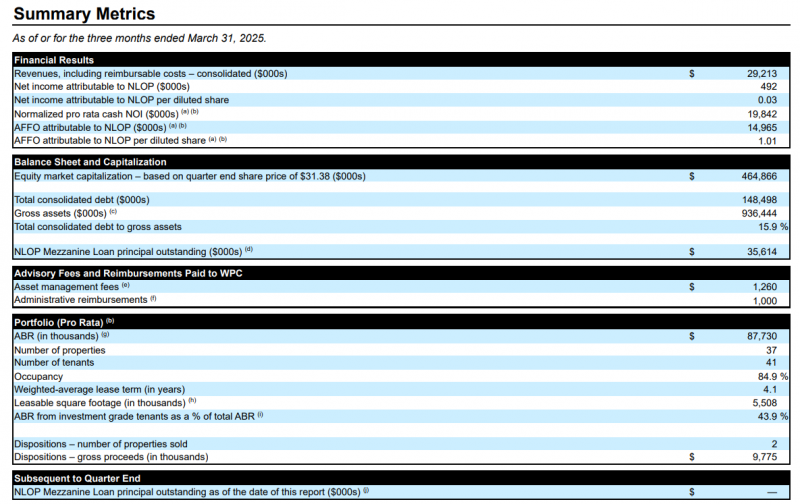Click the Normalized pro rata cash NOI label
Viewport: 800px width, 504px height.
[x=97, y=113]
